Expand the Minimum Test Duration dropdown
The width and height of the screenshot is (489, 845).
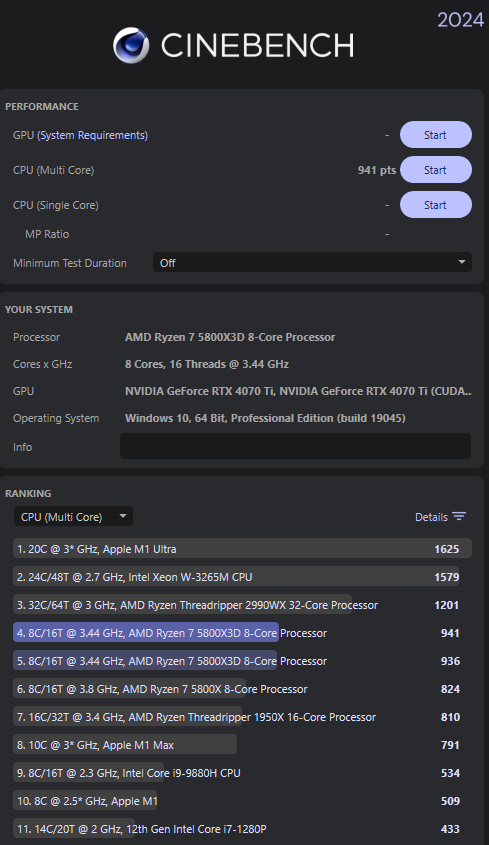click(x=312, y=262)
